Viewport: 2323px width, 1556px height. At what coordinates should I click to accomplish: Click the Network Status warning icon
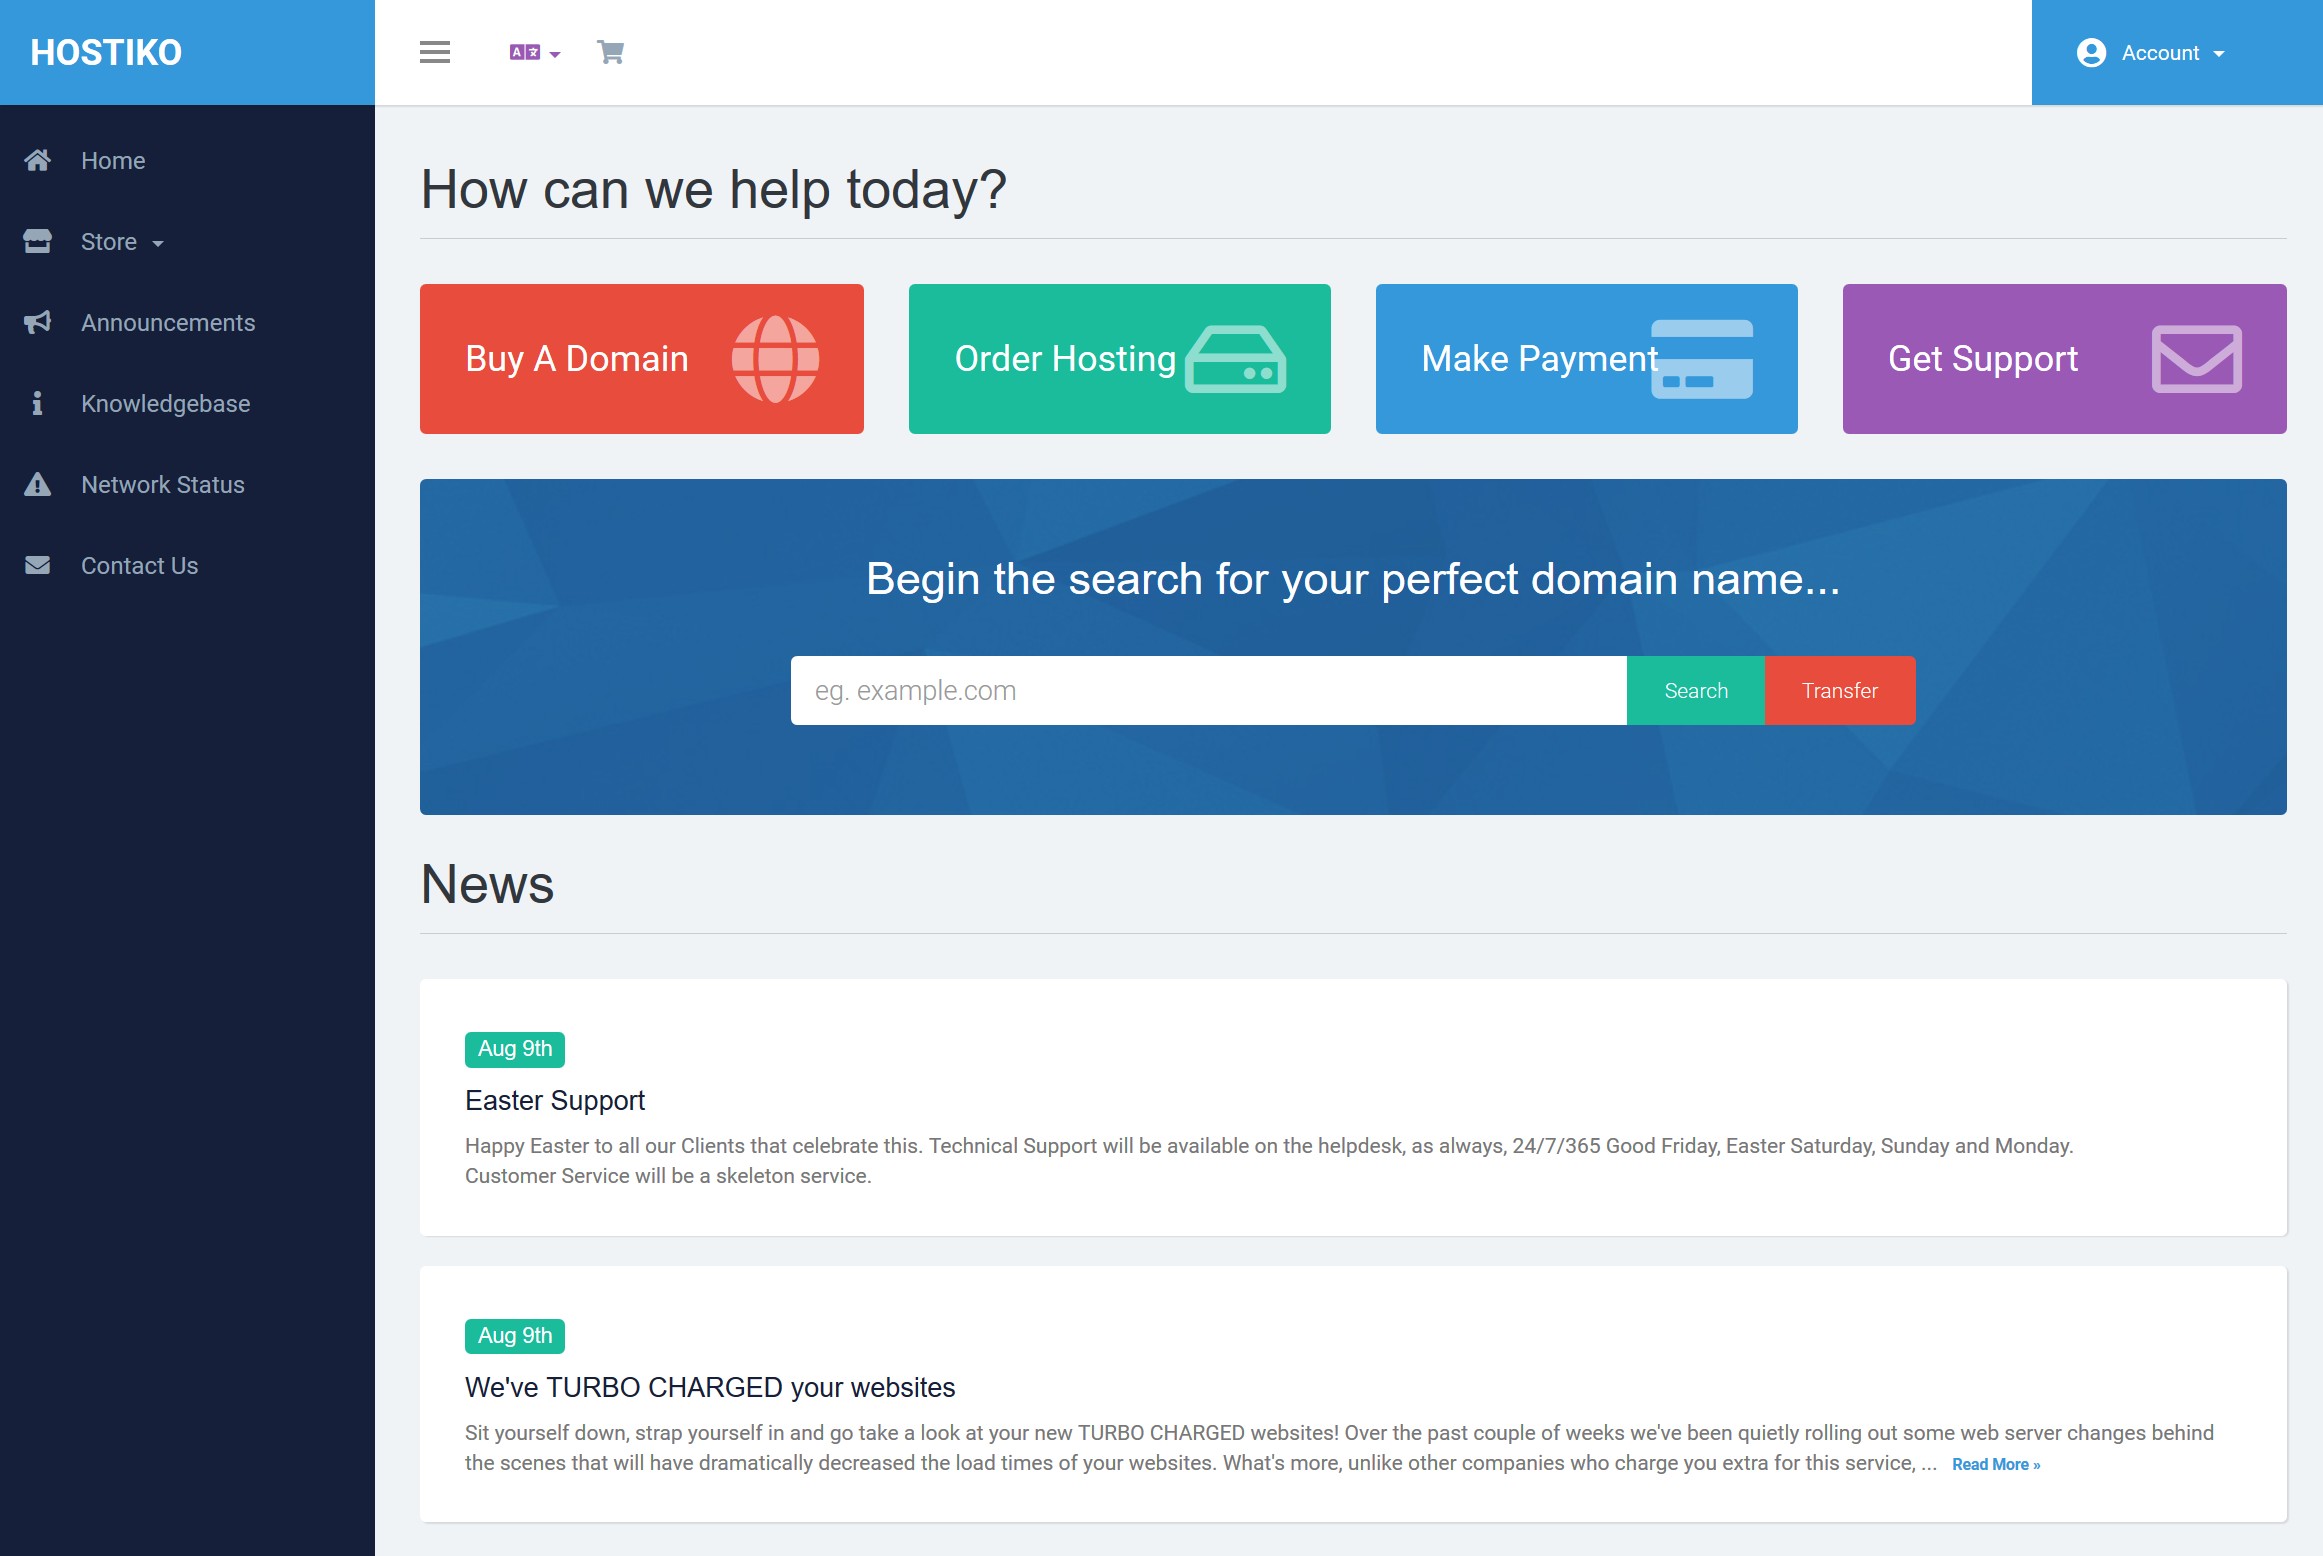tap(38, 484)
